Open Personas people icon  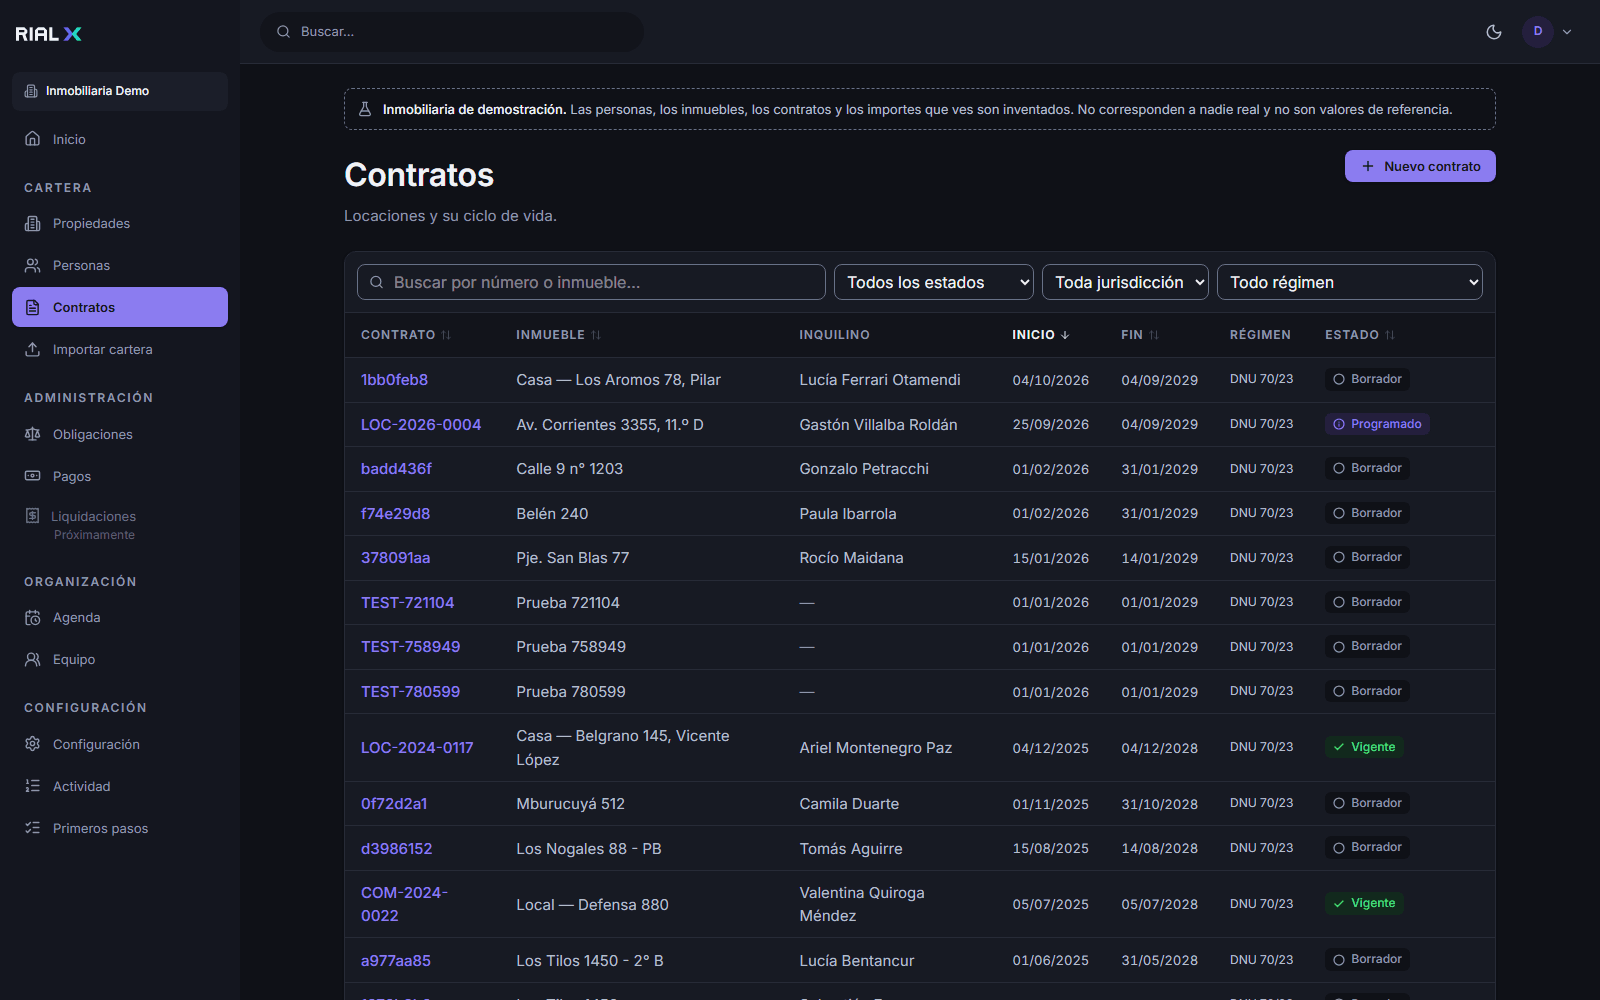click(33, 265)
